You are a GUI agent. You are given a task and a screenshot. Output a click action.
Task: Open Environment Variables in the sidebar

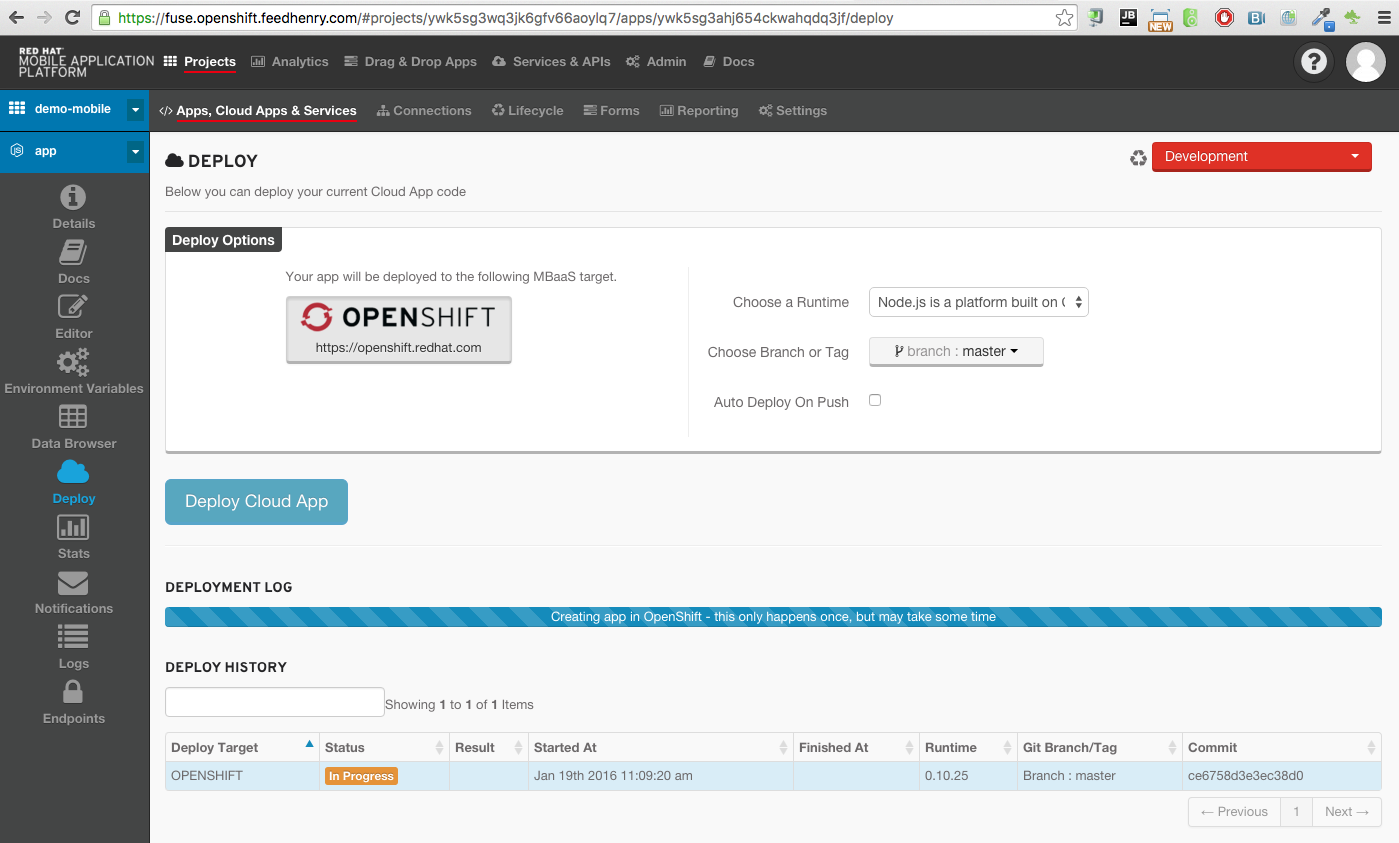pyautogui.click(x=74, y=373)
